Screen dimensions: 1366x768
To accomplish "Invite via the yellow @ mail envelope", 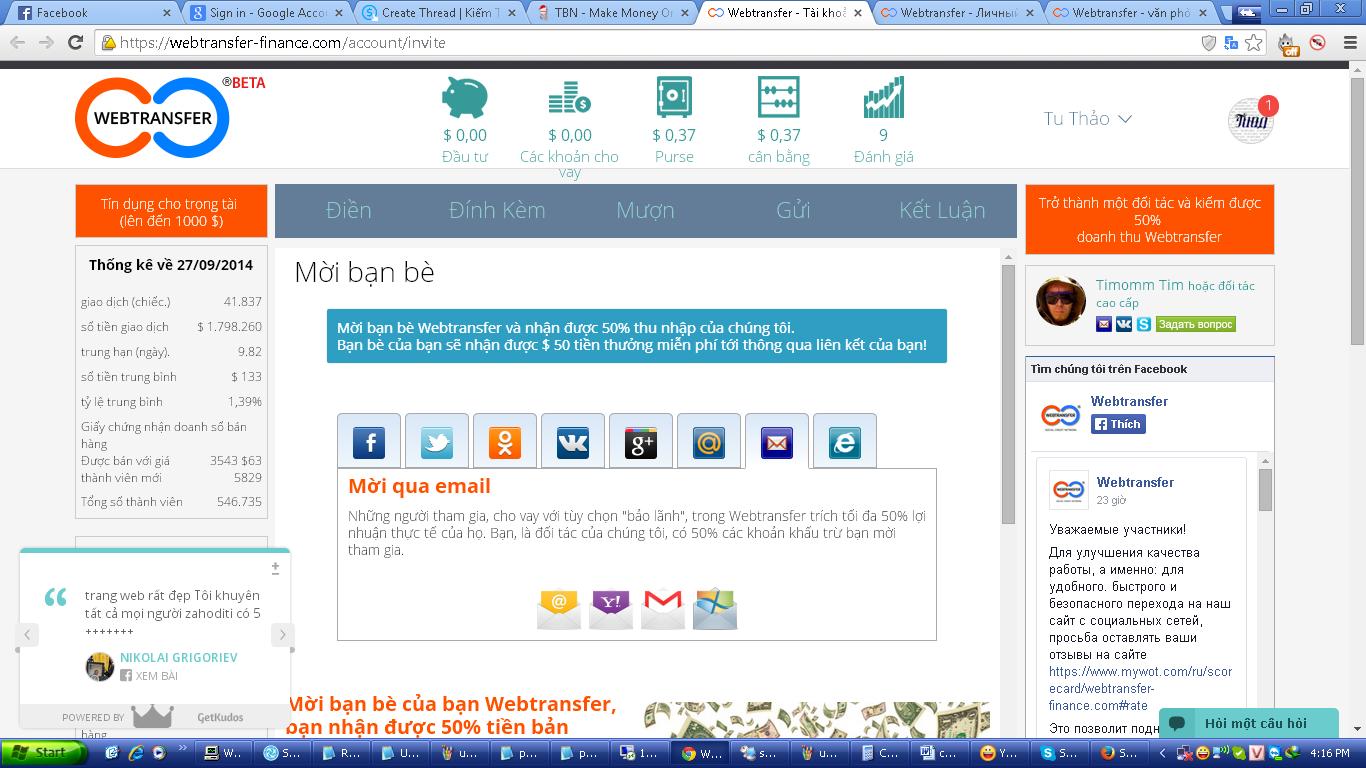I will click(559, 609).
